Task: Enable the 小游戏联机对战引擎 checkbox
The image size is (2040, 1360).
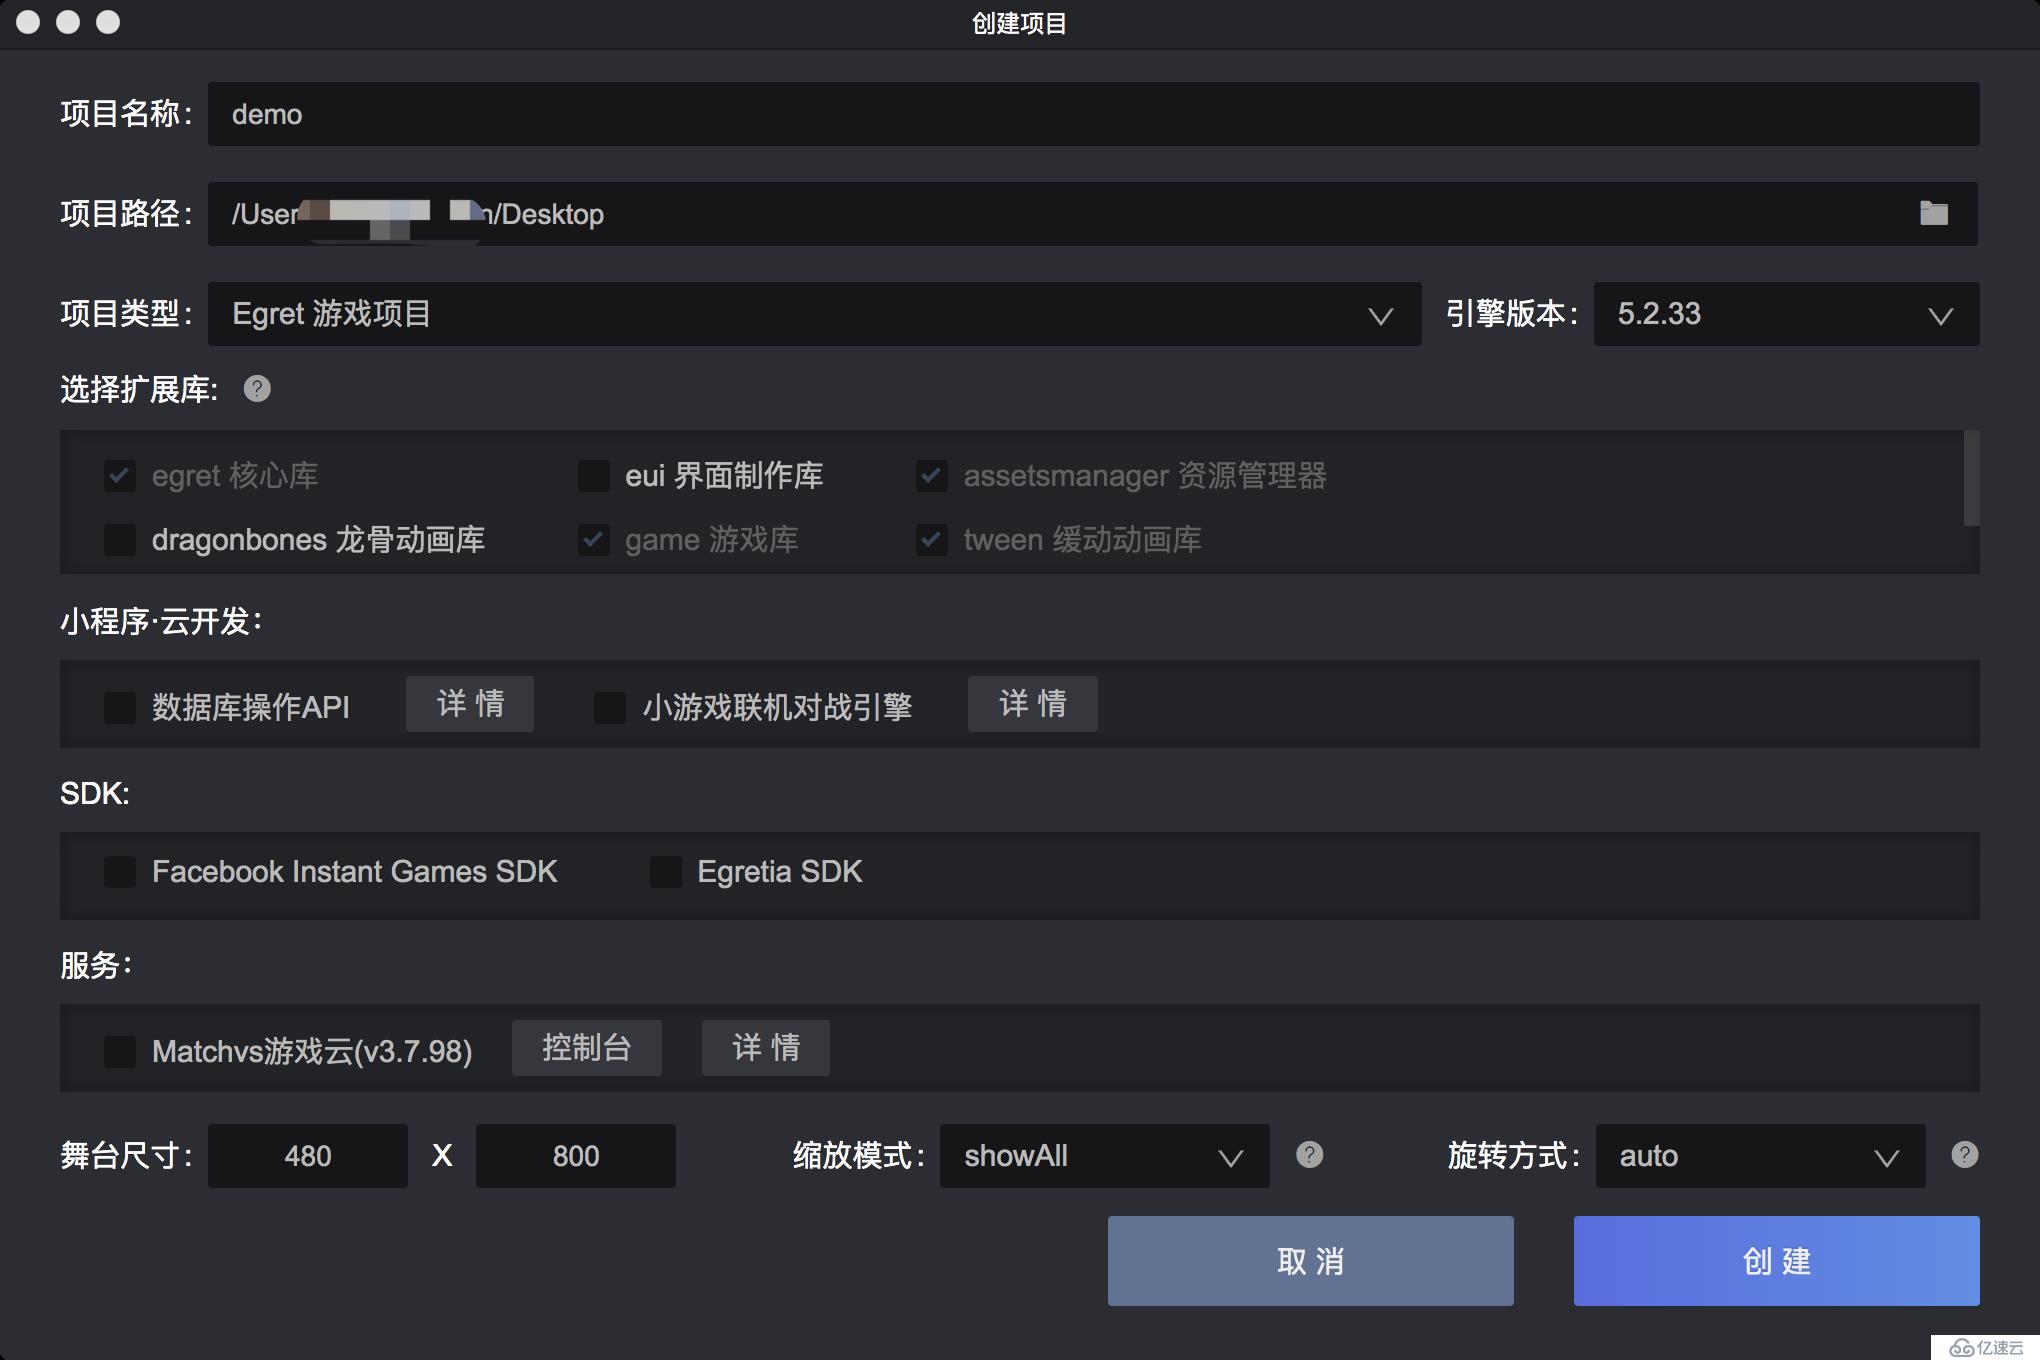Action: (x=610, y=708)
